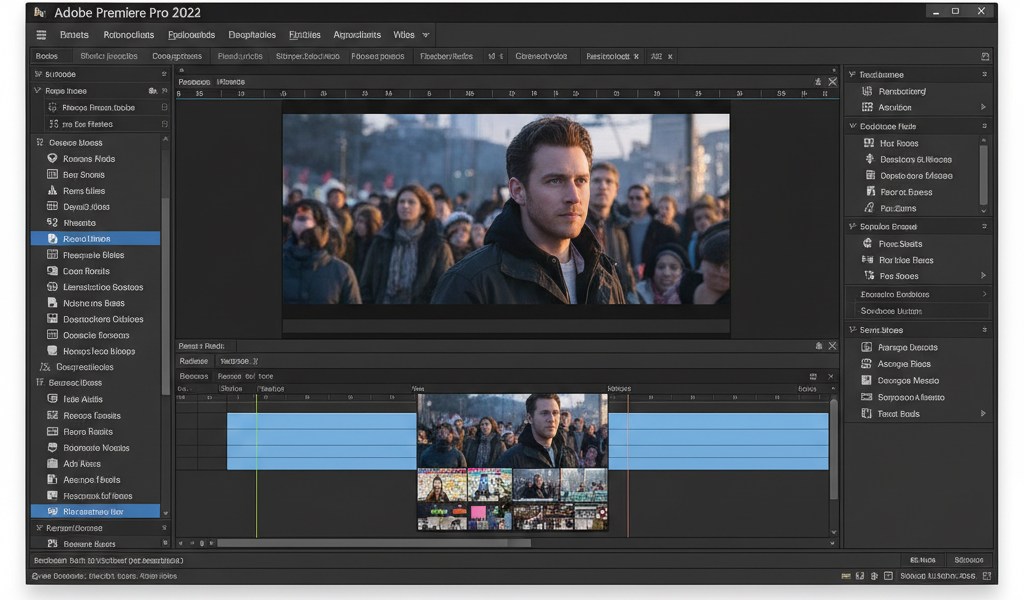Click the icon beside Rararge Dteroda
Image resolution: width=1024 pixels, height=600 pixels.
point(867,347)
